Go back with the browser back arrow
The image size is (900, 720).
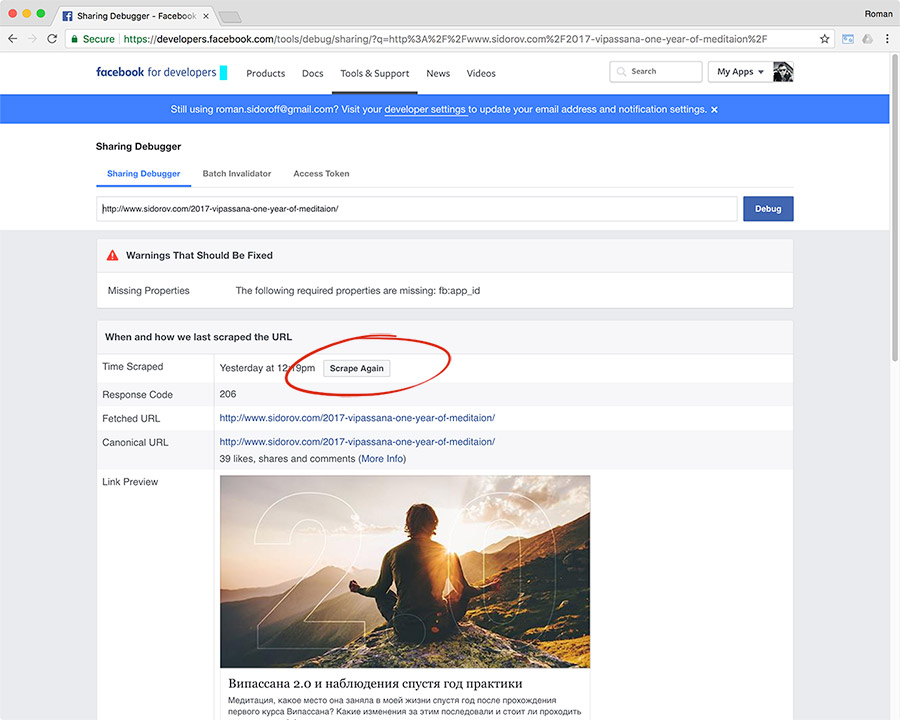click(x=13, y=39)
